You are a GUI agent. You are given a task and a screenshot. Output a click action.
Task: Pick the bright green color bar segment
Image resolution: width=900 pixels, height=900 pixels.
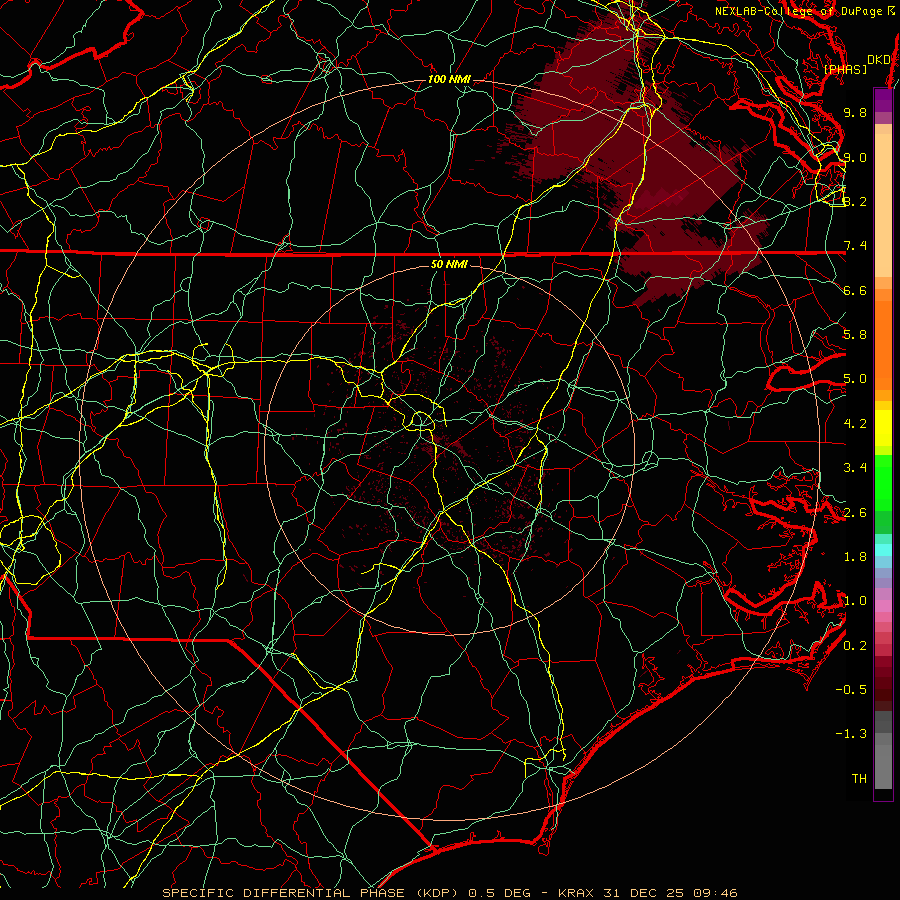pyautogui.click(x=883, y=482)
